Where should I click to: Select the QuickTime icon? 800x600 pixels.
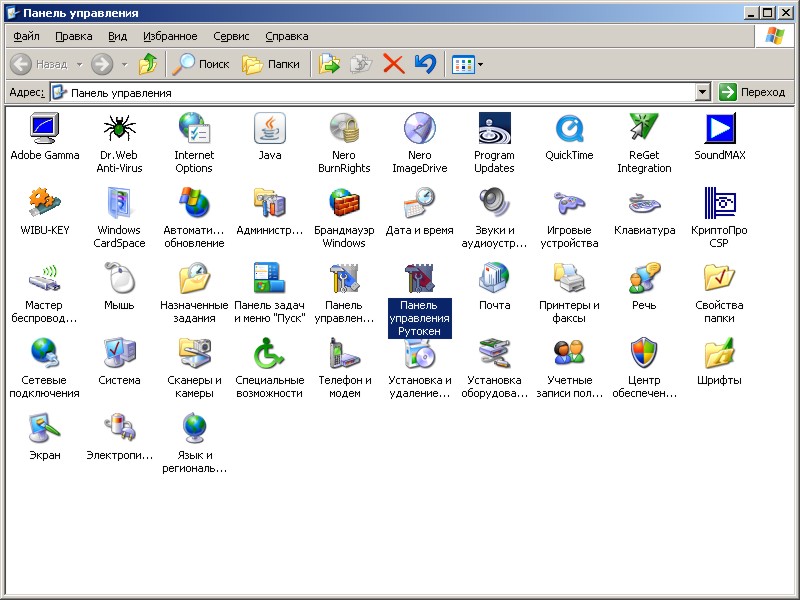click(x=569, y=129)
